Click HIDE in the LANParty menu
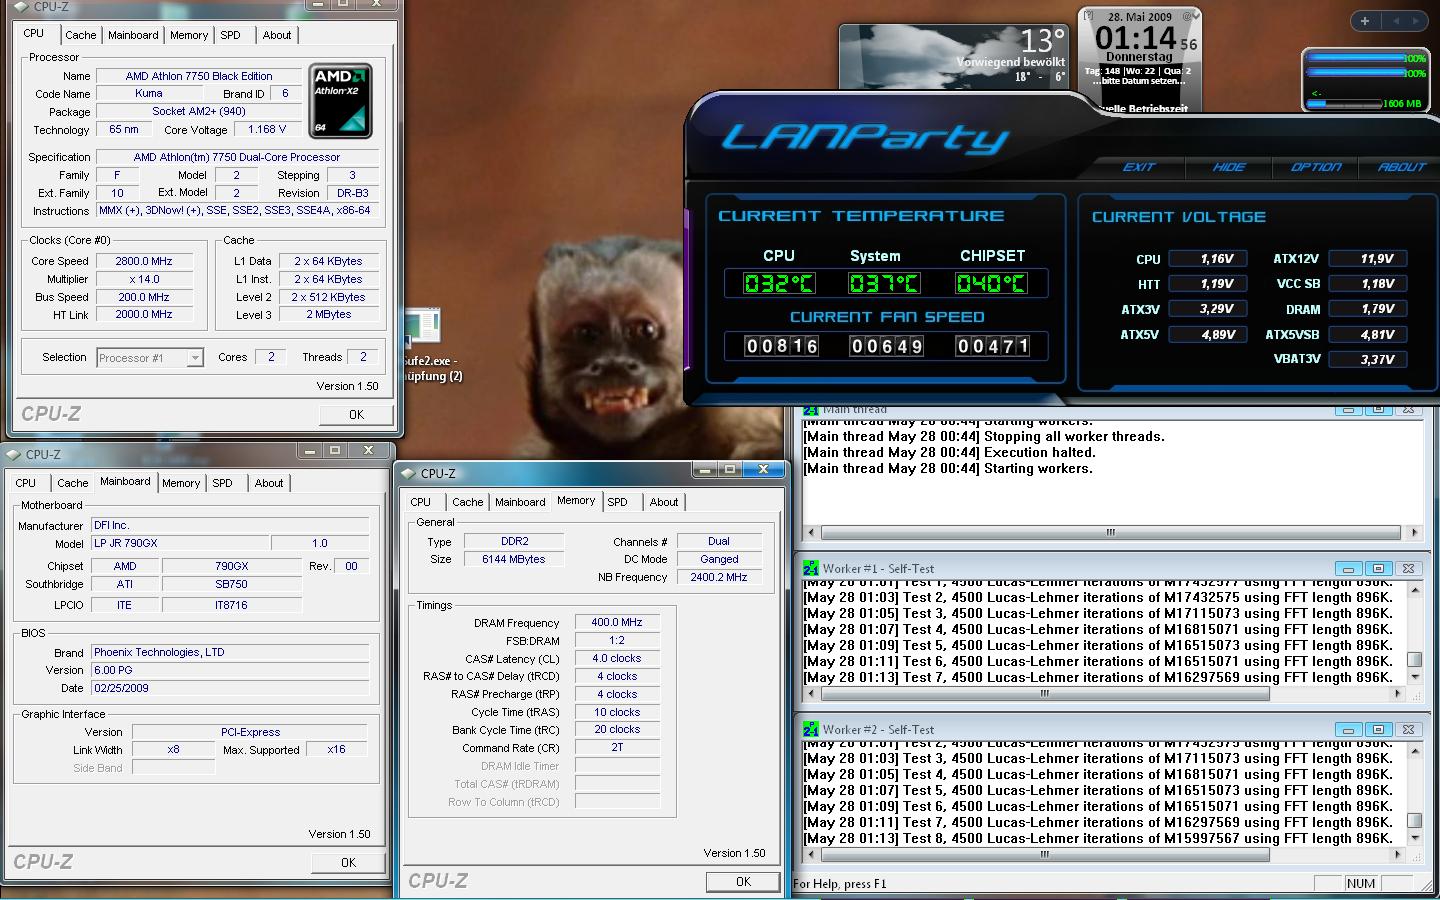This screenshot has height=900, width=1440. [x=1229, y=167]
